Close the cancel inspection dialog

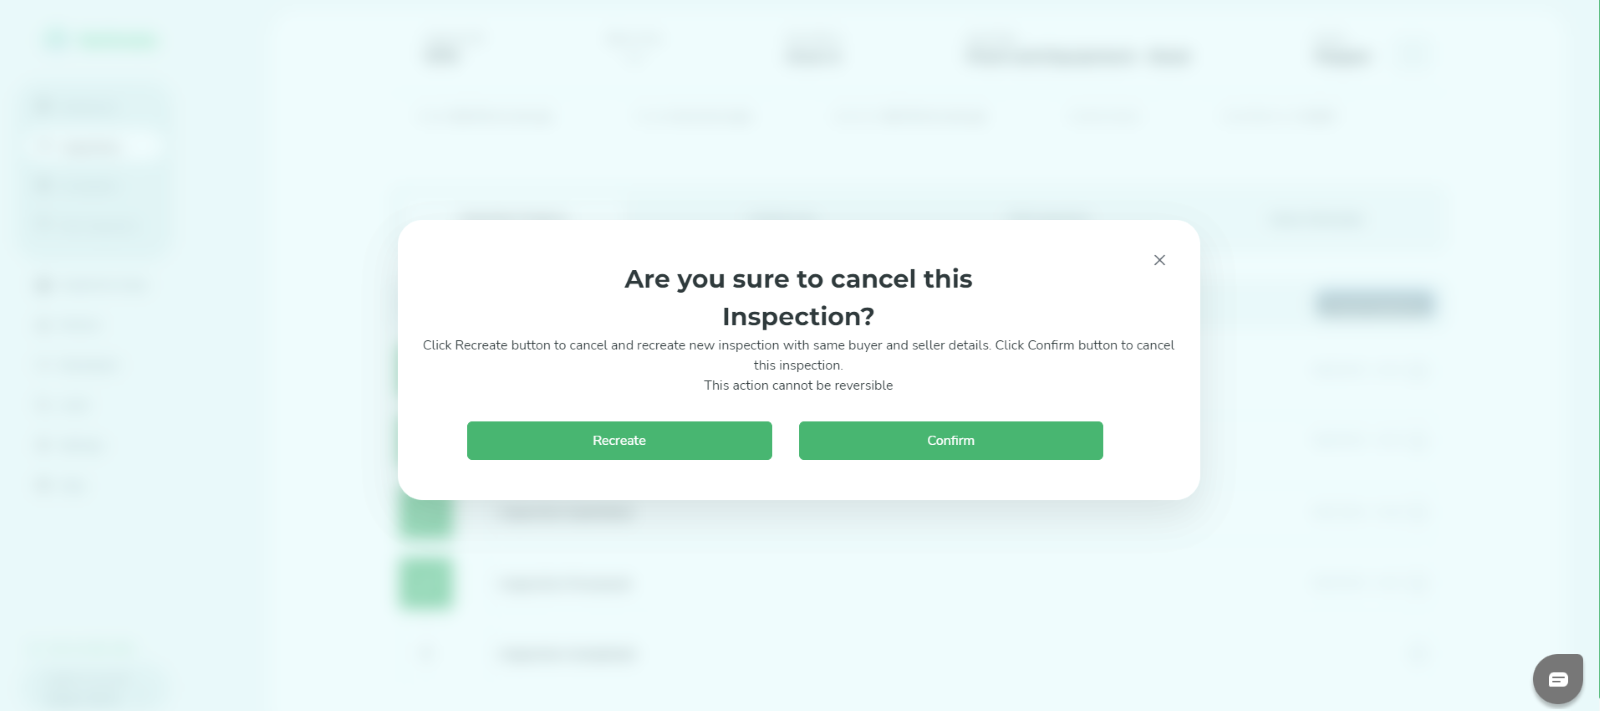coord(1159,260)
